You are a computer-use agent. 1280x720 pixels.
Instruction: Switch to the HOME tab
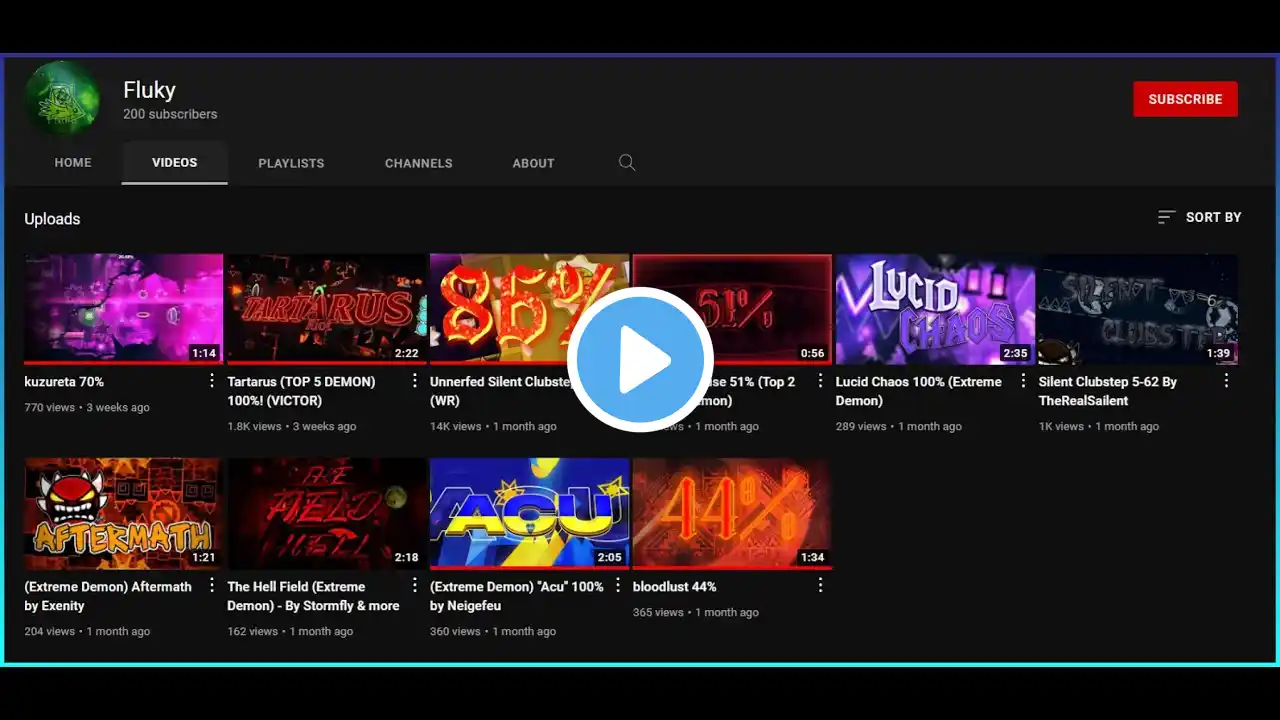coord(73,163)
